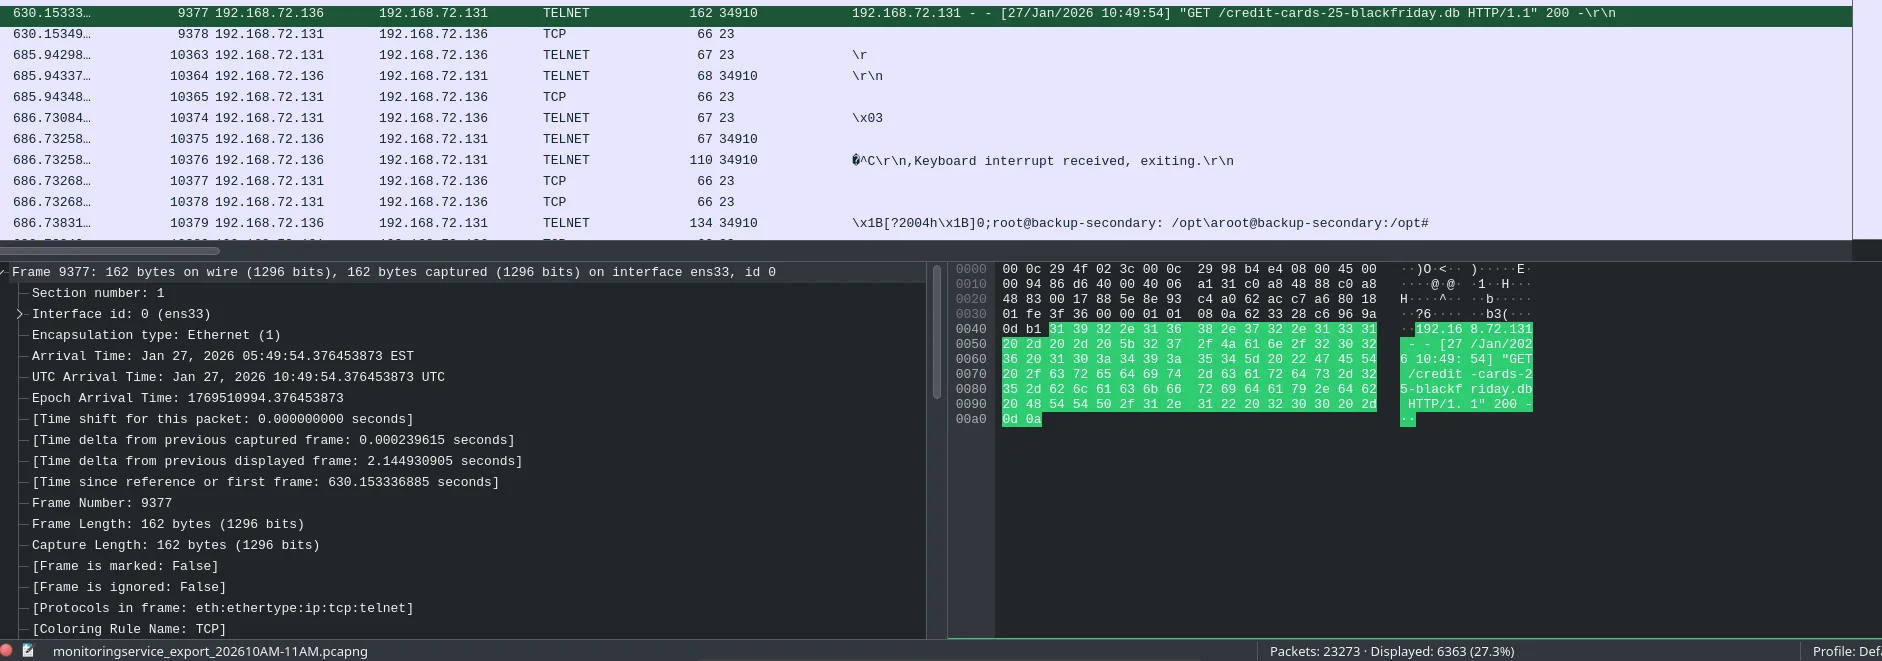Select the Arrival Time EST field
The width and height of the screenshot is (1882, 661).
(222, 356)
